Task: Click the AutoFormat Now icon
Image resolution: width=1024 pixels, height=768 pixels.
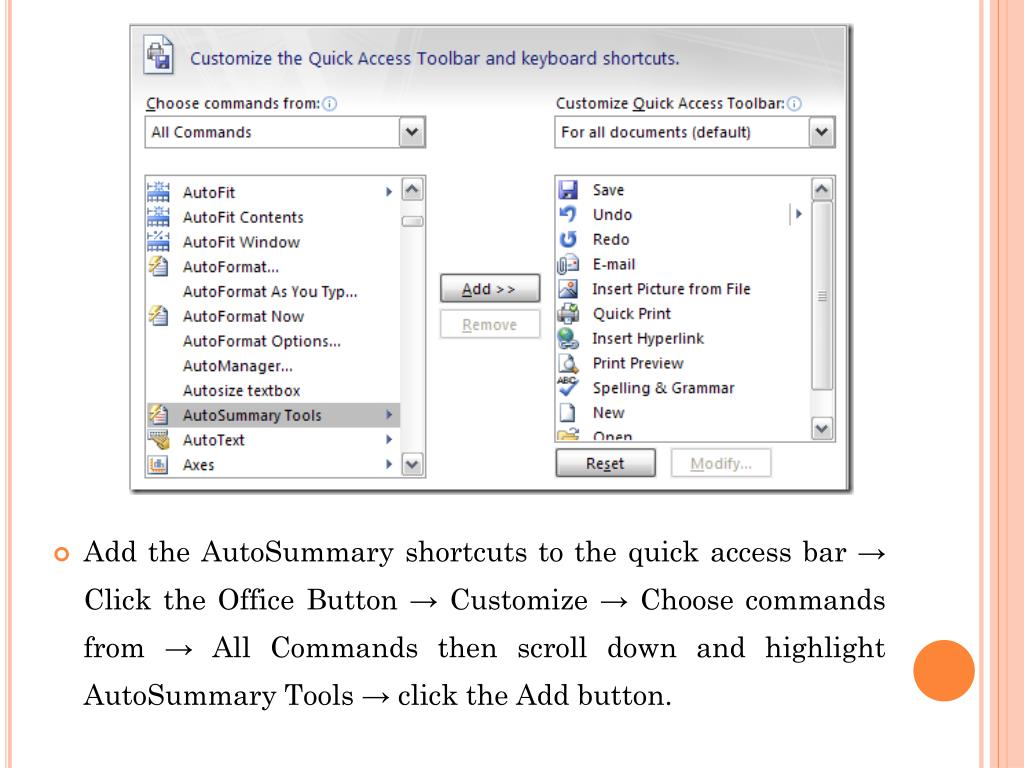Action: pyautogui.click(x=158, y=316)
